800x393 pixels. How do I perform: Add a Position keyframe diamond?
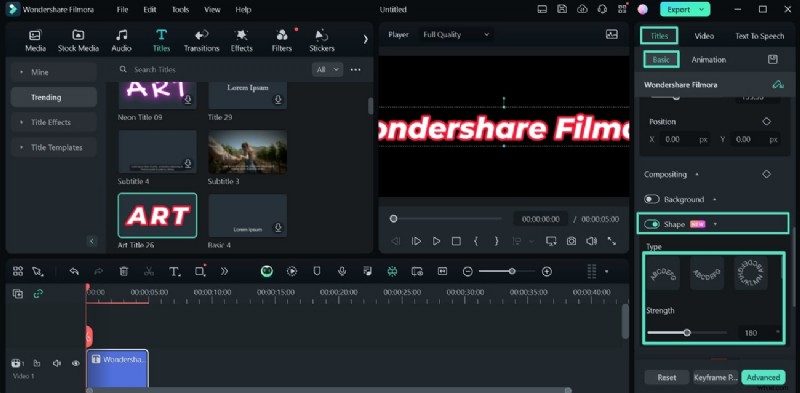click(766, 121)
